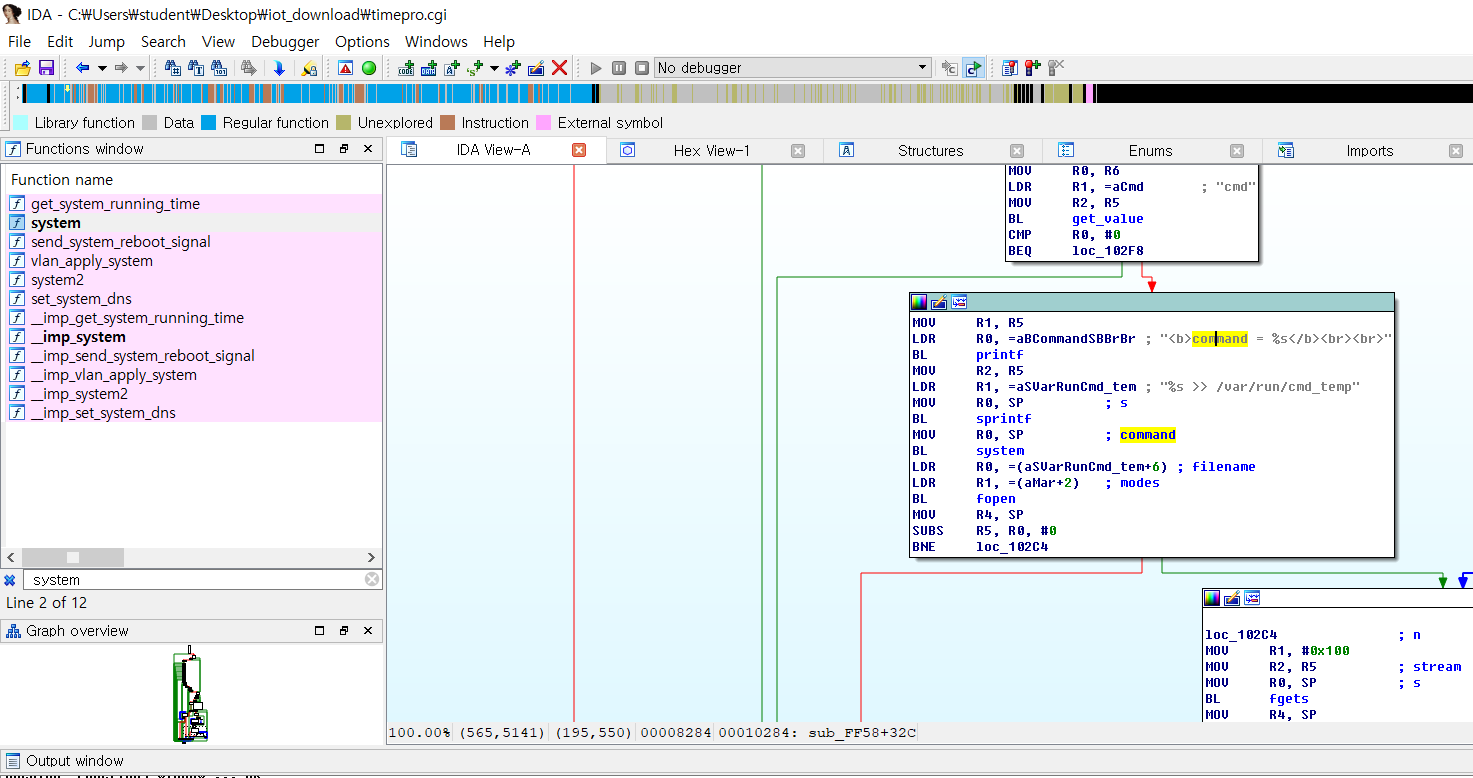Image resolution: width=1473 pixels, height=778 pixels.
Task: Click the grayed delete breakpoint icon
Action: pos(1056,68)
